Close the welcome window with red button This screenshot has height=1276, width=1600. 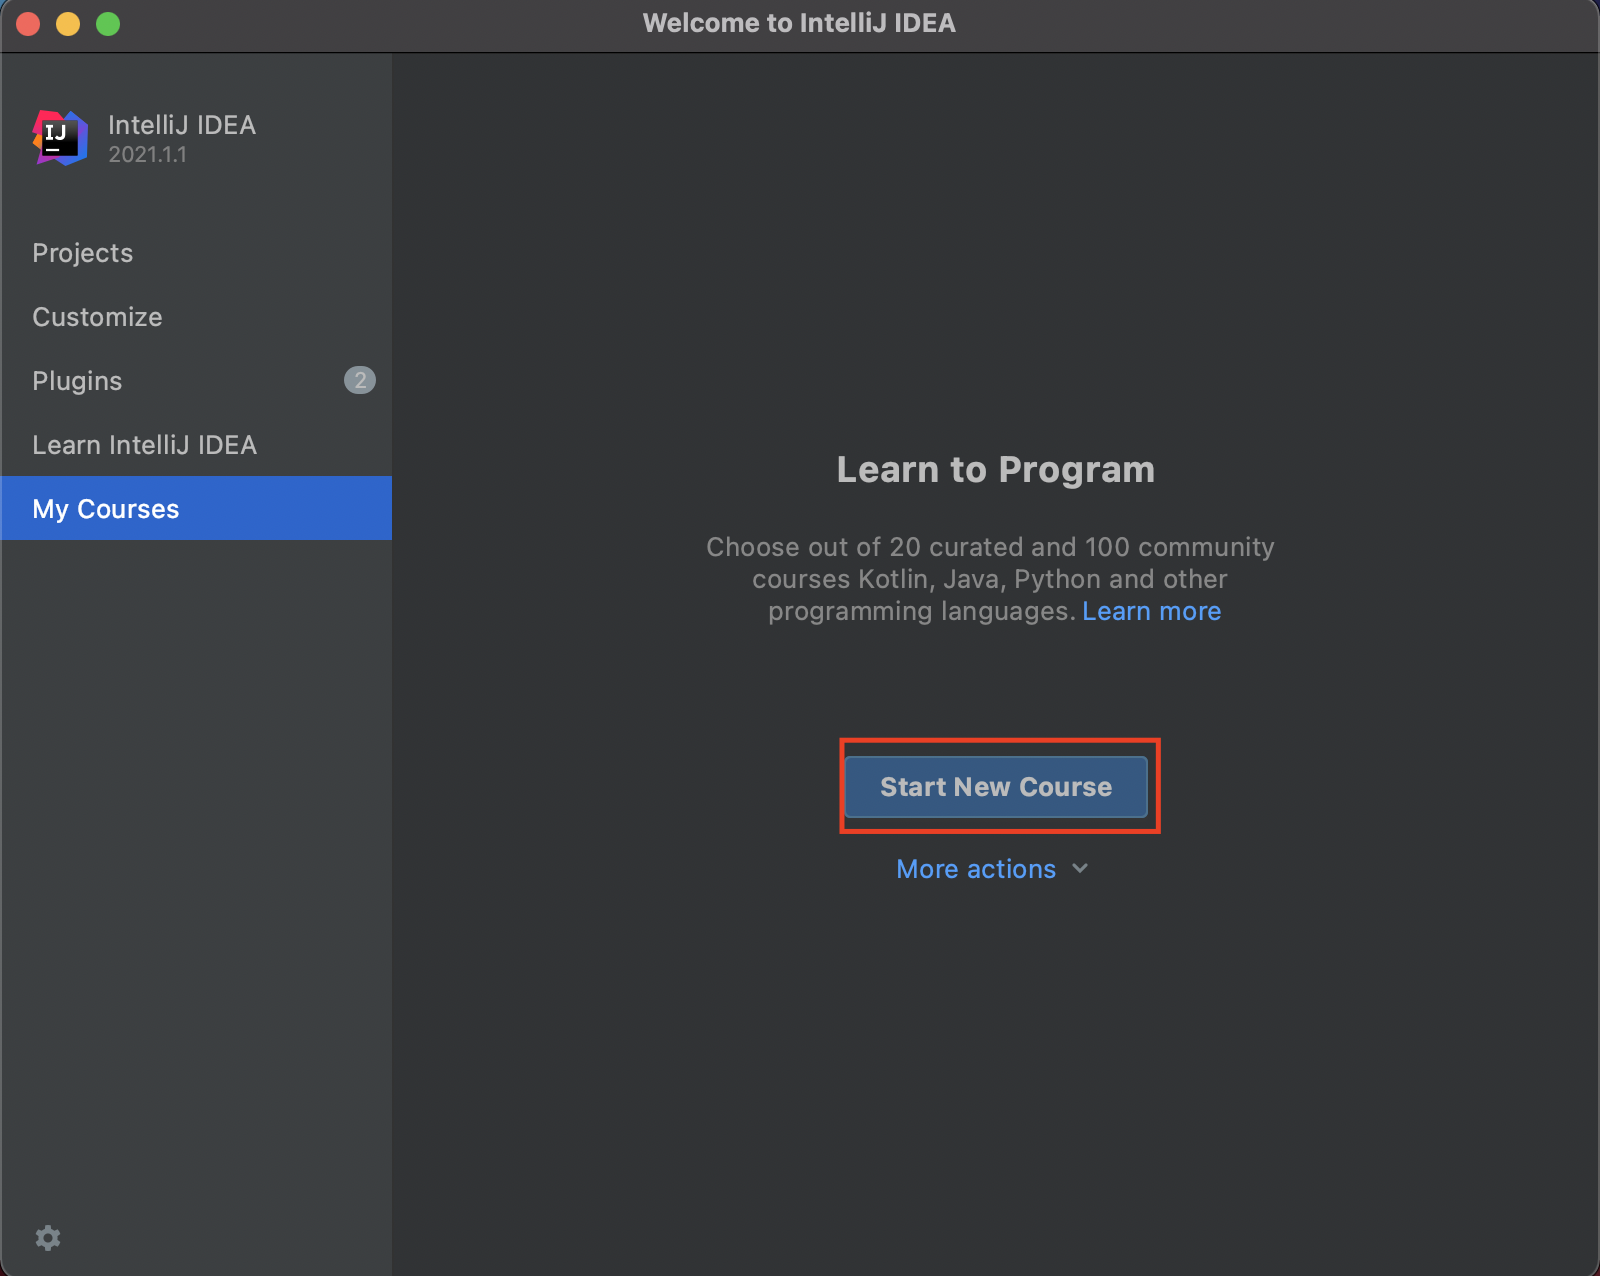point(28,23)
